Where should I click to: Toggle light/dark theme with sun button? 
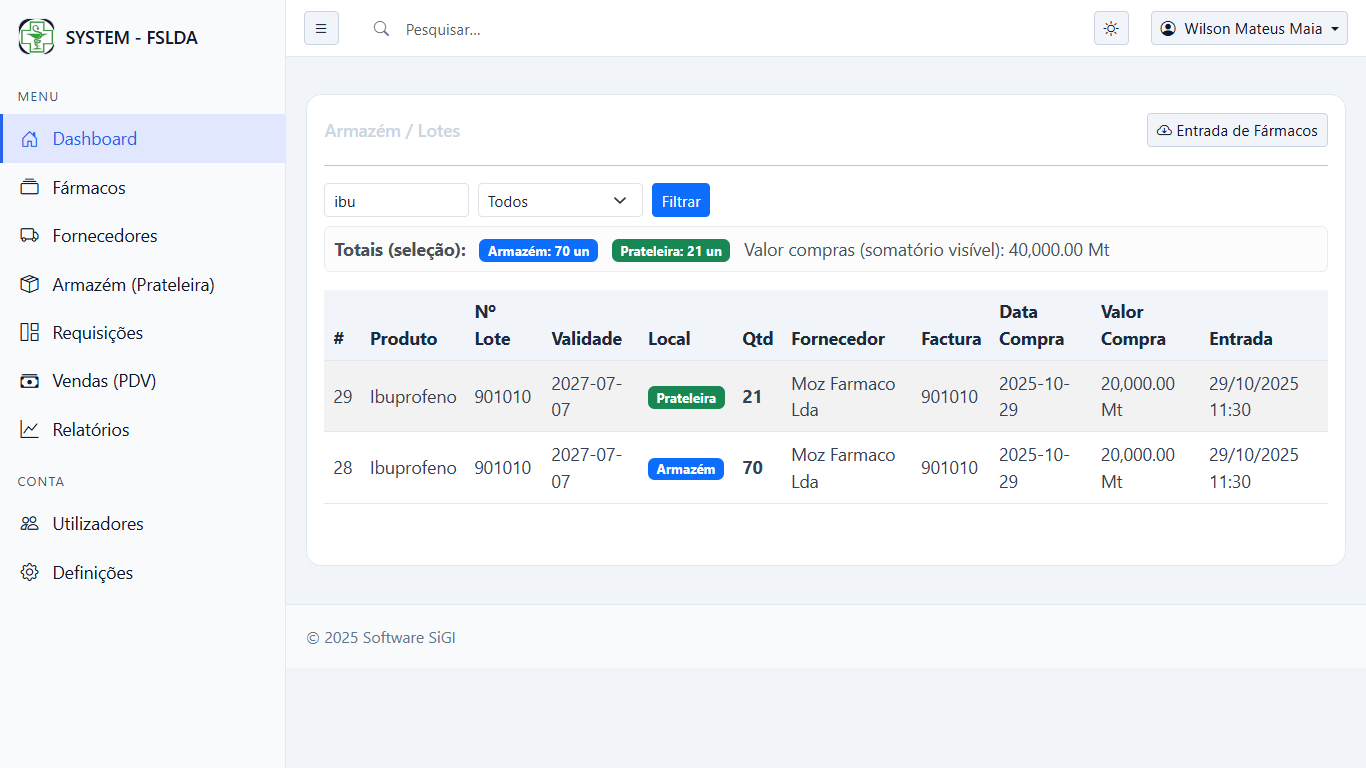1111,29
